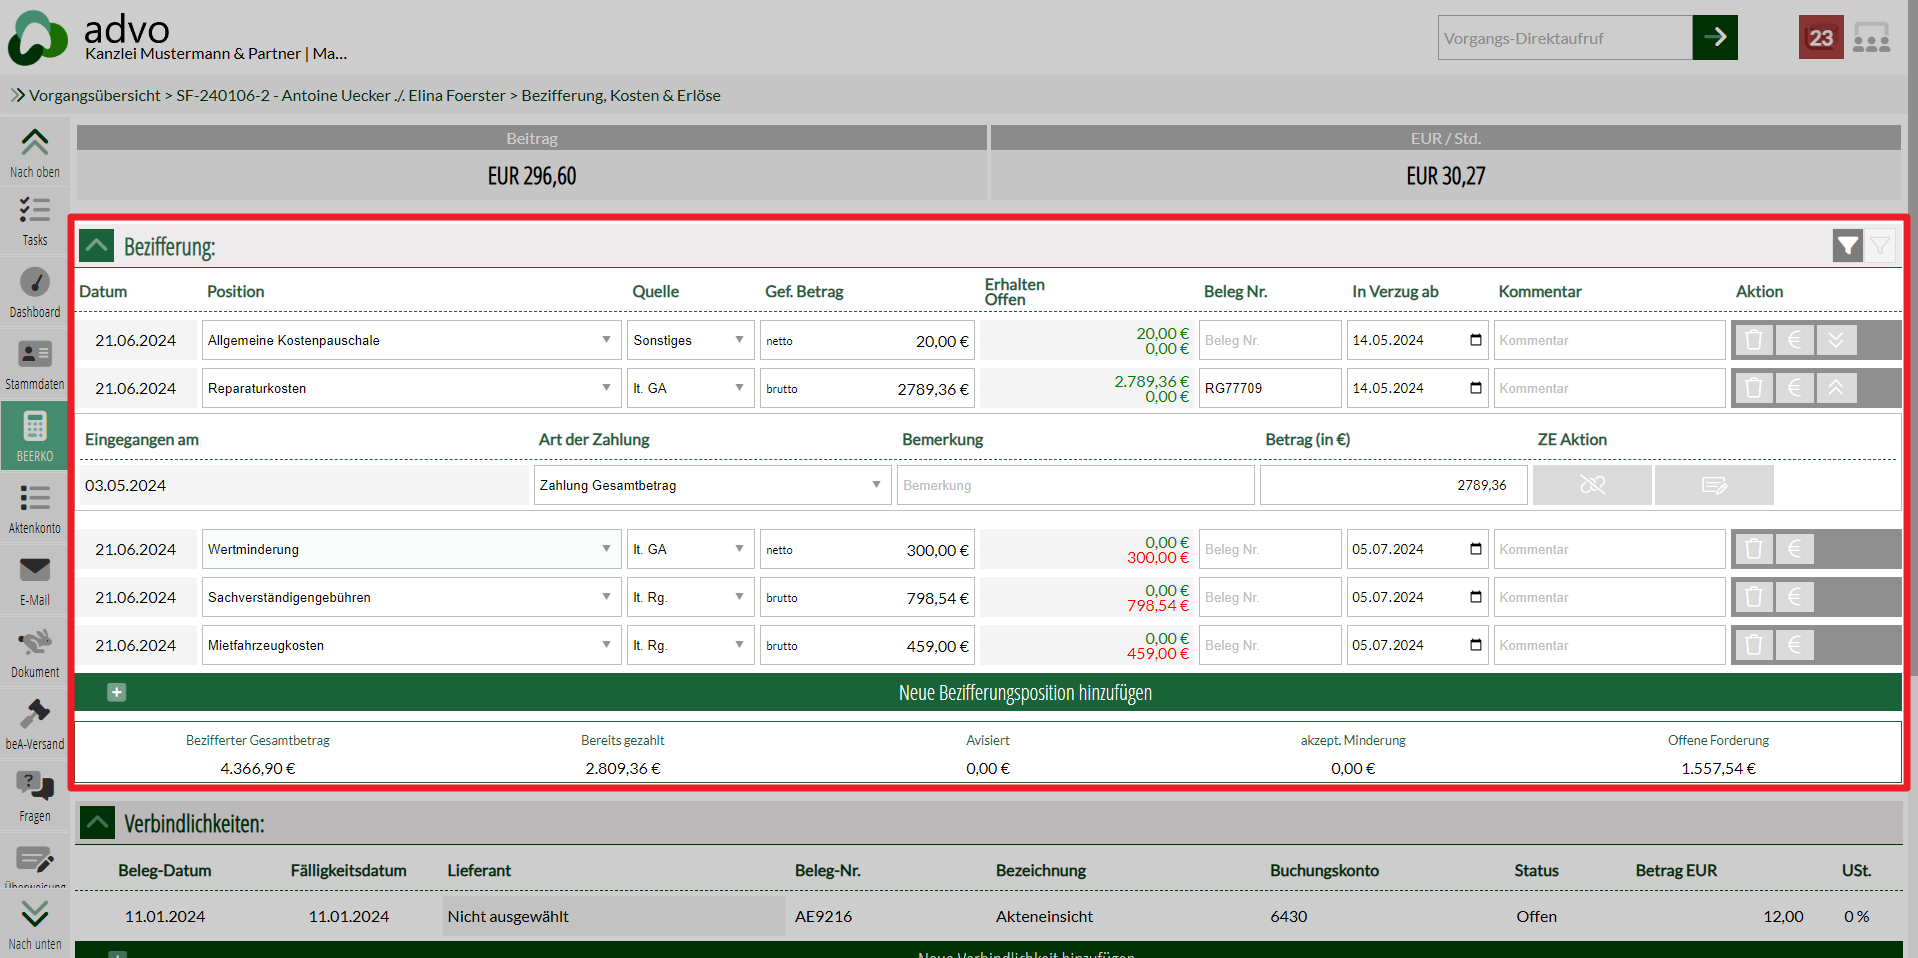1918x958 pixels.
Task: Click the red calendar icon showing 23
Action: [1820, 38]
